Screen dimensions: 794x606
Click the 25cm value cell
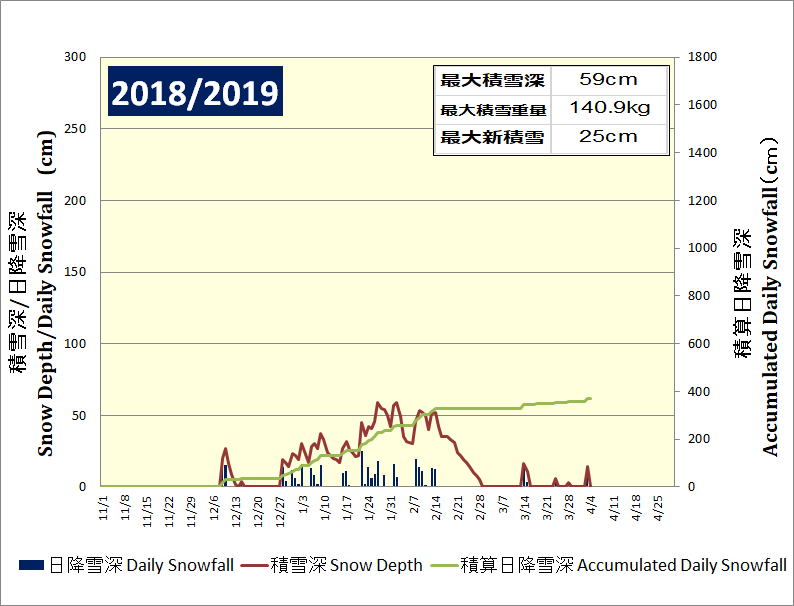point(608,137)
